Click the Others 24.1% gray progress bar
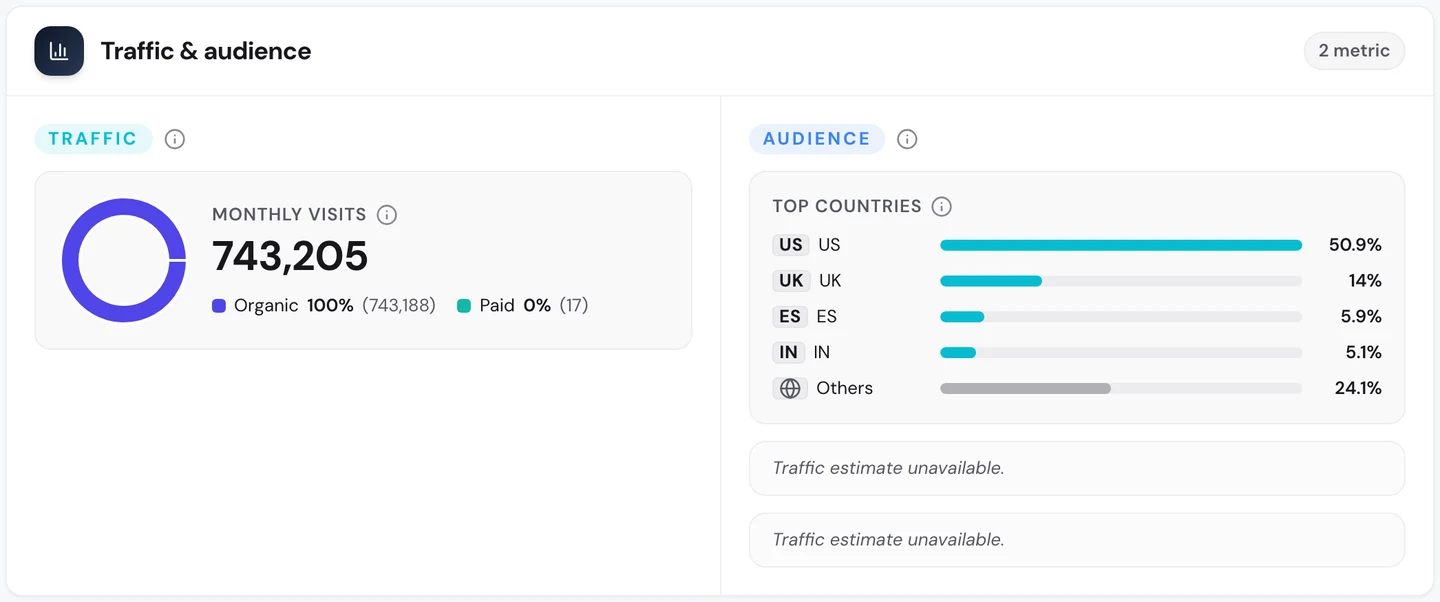The height and width of the screenshot is (602, 1440). tap(1121, 388)
